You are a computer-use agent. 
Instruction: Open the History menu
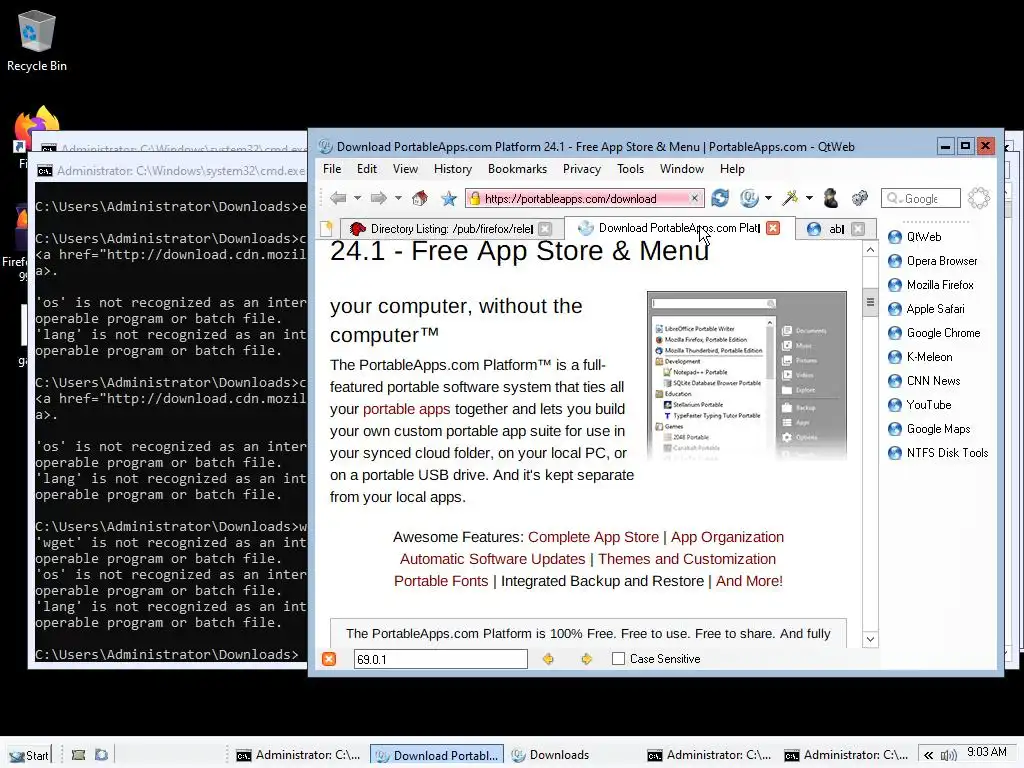pyautogui.click(x=453, y=169)
